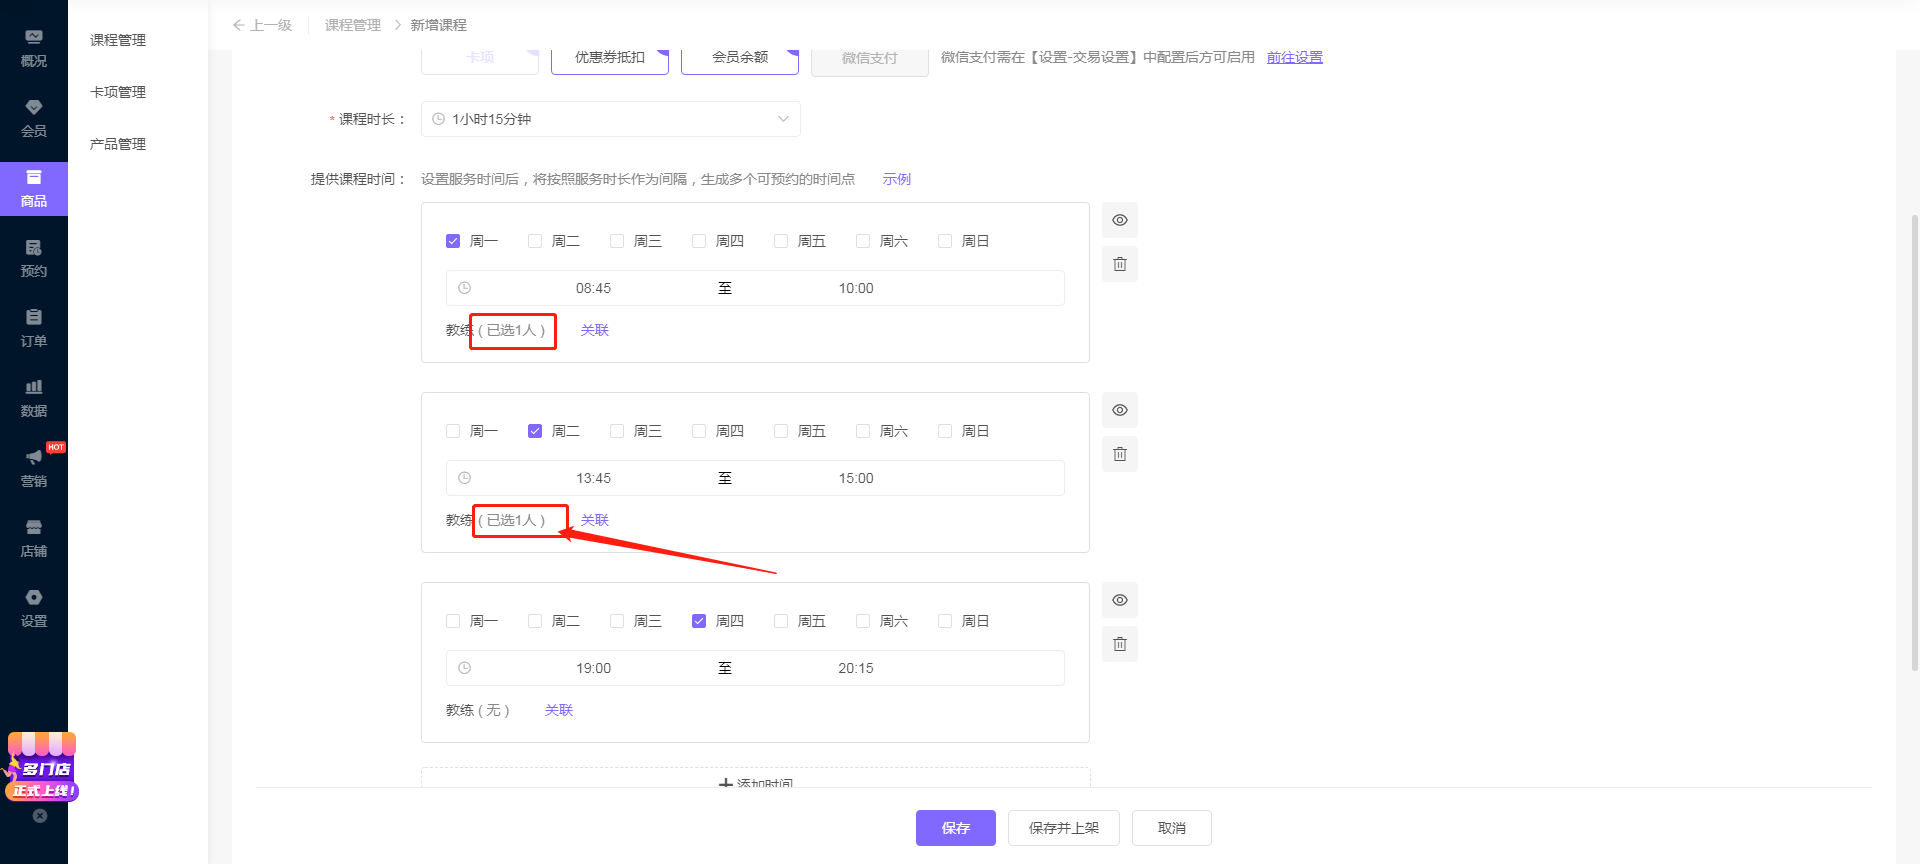Viewport: 1920px width, 864px height.
Task: Click the 多门店 promotional banner
Action: pyautogui.click(x=41, y=767)
